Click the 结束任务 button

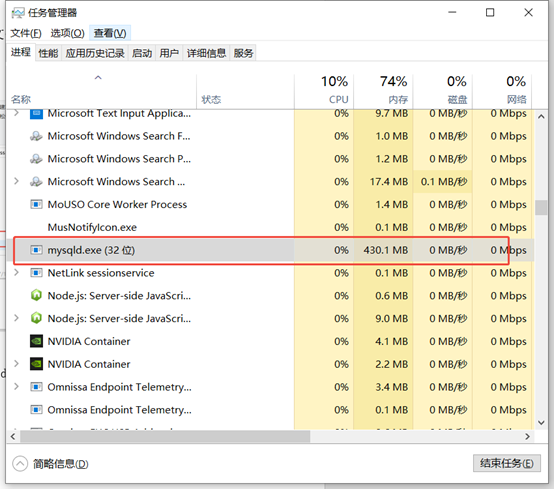[x=507, y=463]
